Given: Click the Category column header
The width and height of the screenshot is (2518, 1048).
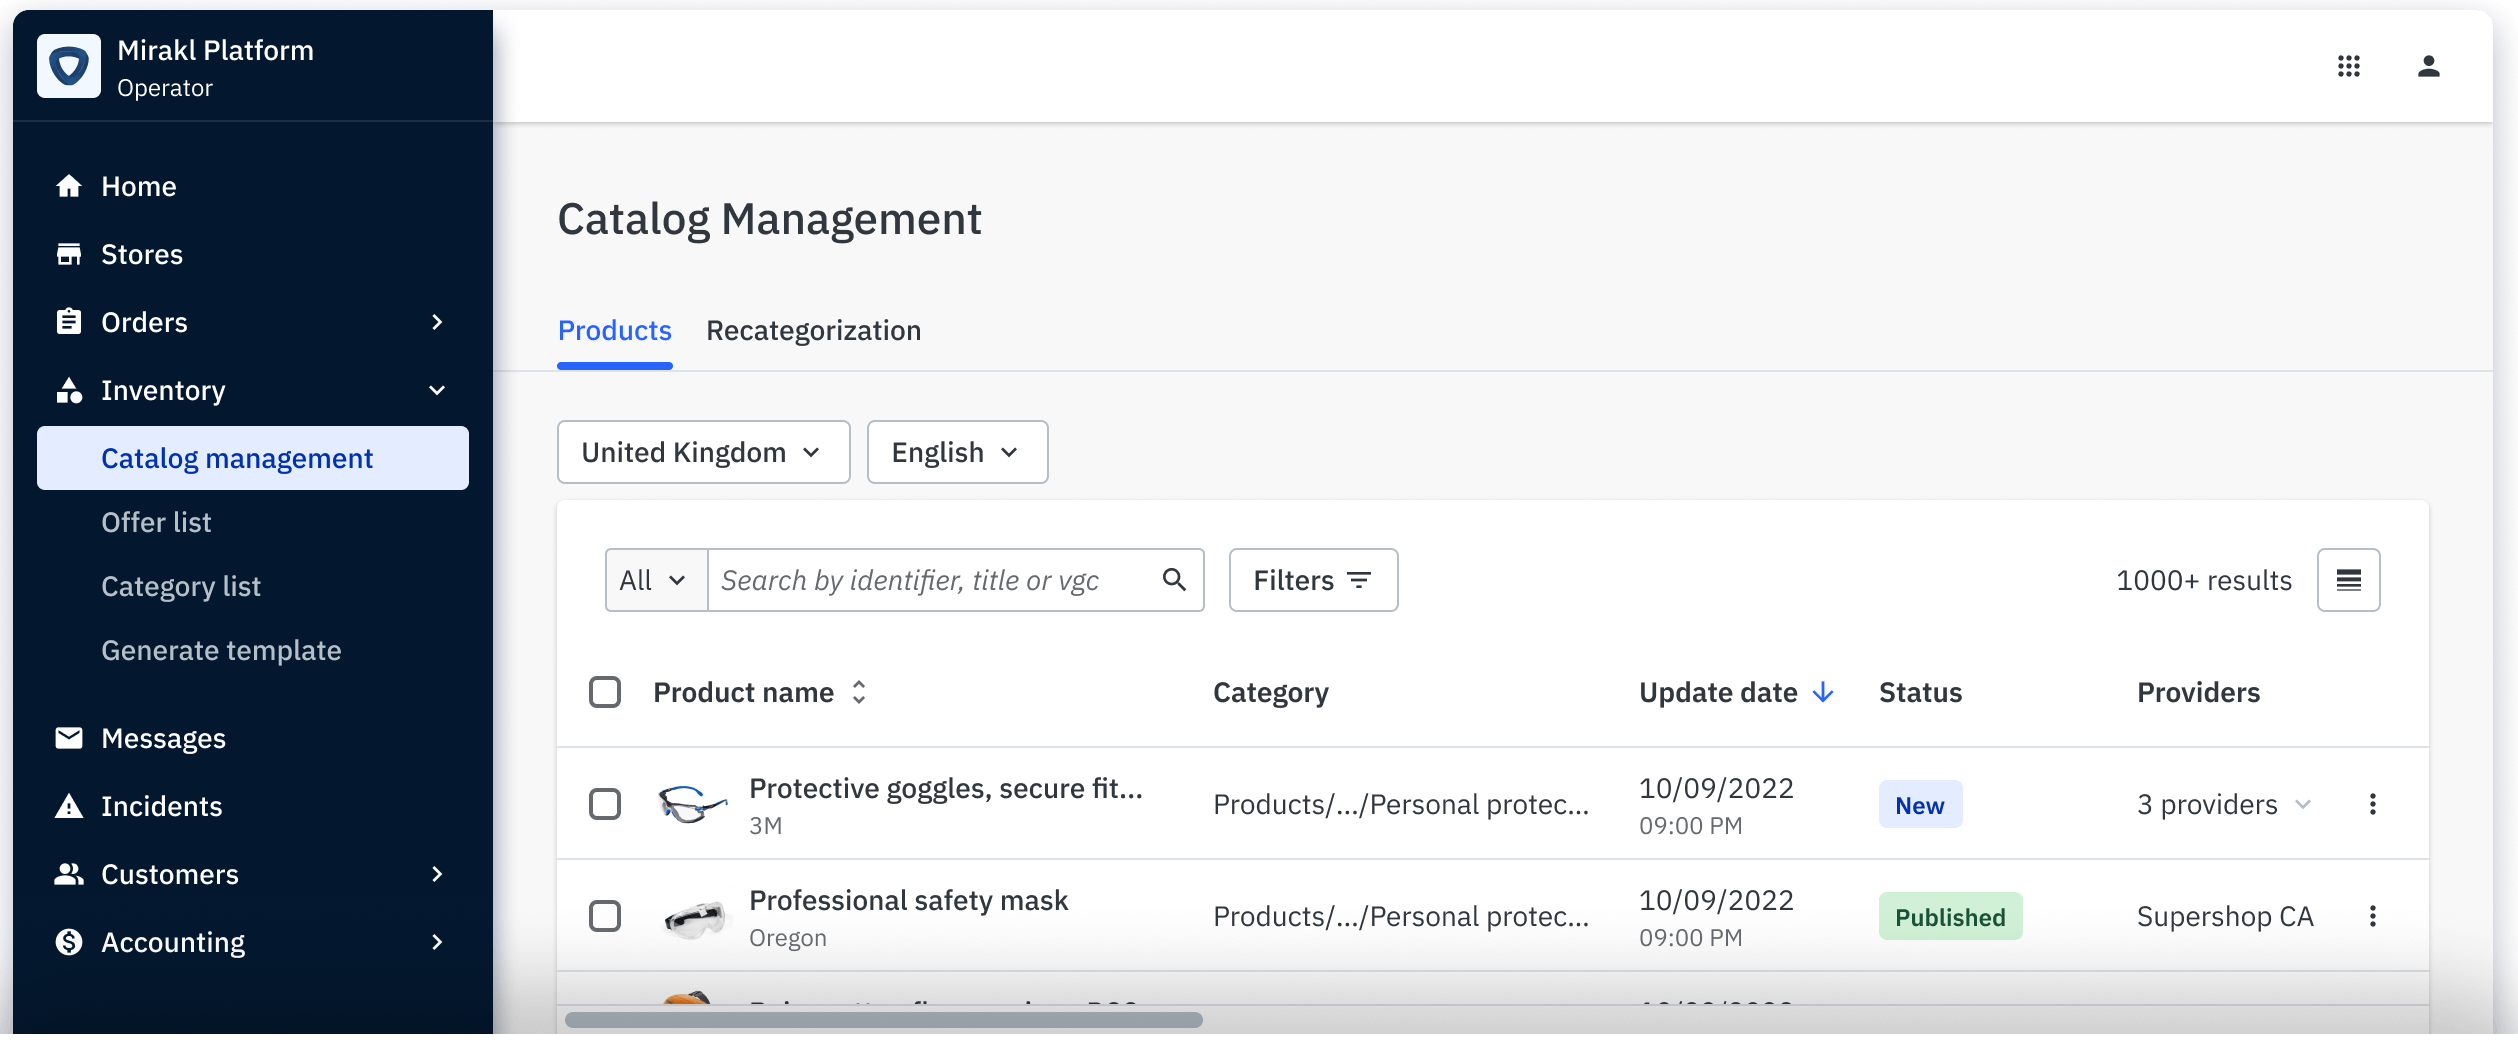Looking at the screenshot, I should (x=1271, y=692).
